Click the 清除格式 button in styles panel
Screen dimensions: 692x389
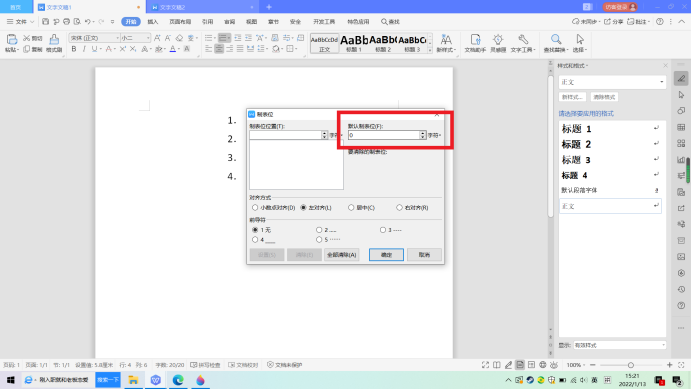click(604, 97)
